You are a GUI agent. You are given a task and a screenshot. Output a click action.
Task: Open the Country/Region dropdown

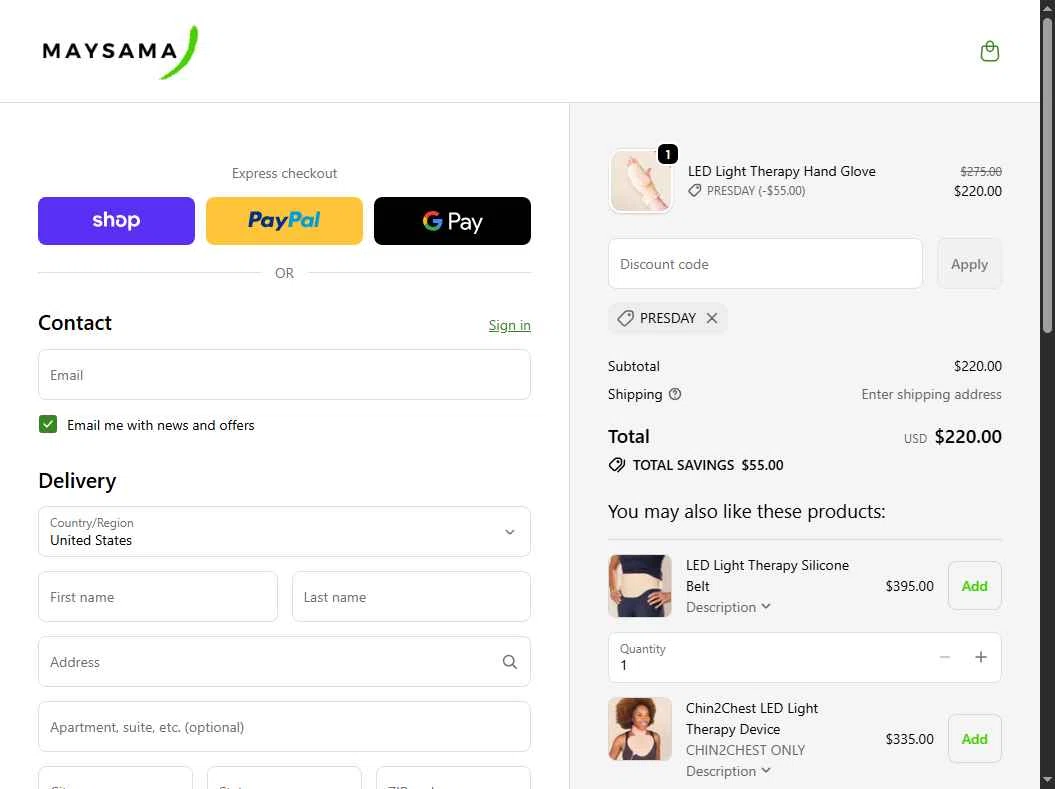[x=284, y=531]
